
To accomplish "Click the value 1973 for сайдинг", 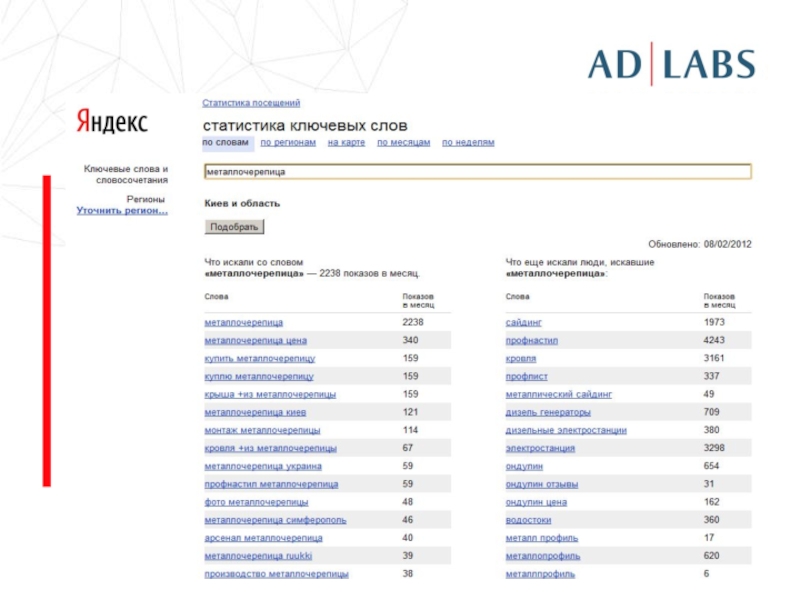I will pyautogui.click(x=714, y=322).
